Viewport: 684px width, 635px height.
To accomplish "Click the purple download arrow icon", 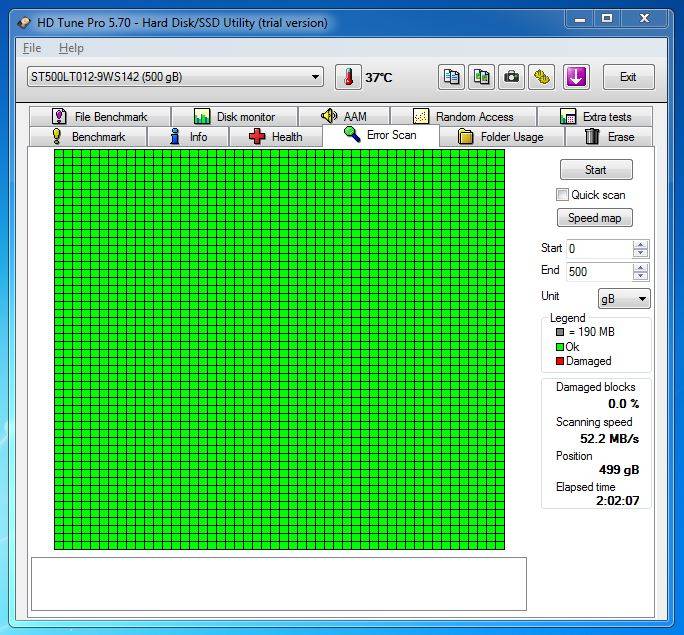I will [576, 77].
